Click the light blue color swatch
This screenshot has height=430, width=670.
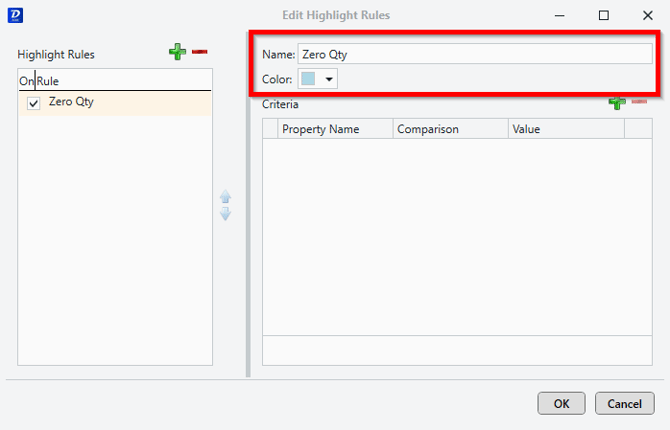point(309,79)
